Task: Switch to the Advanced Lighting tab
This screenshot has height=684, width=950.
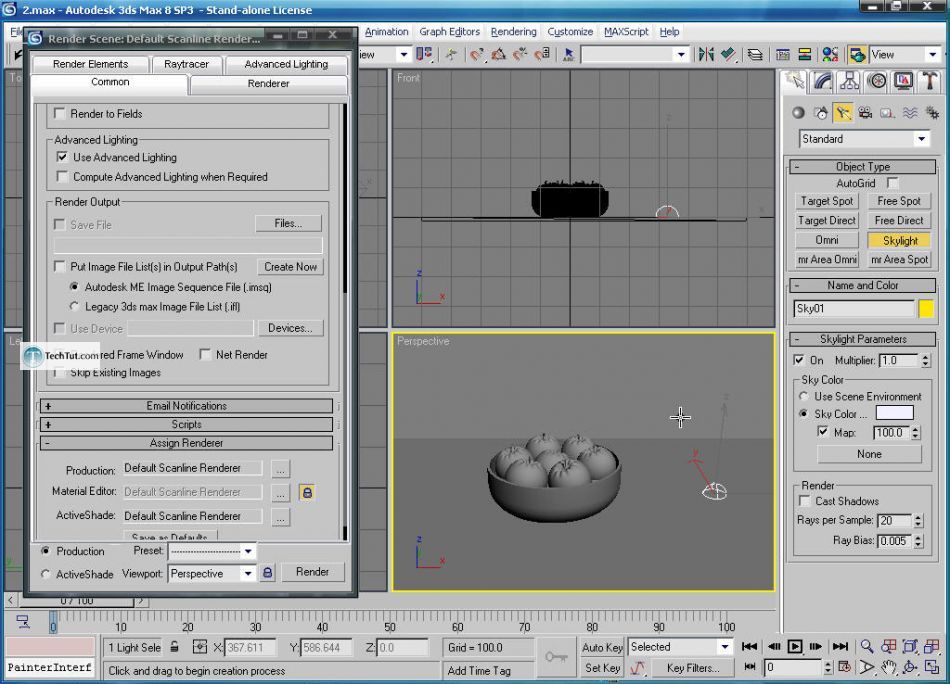Action: pyautogui.click(x=286, y=64)
